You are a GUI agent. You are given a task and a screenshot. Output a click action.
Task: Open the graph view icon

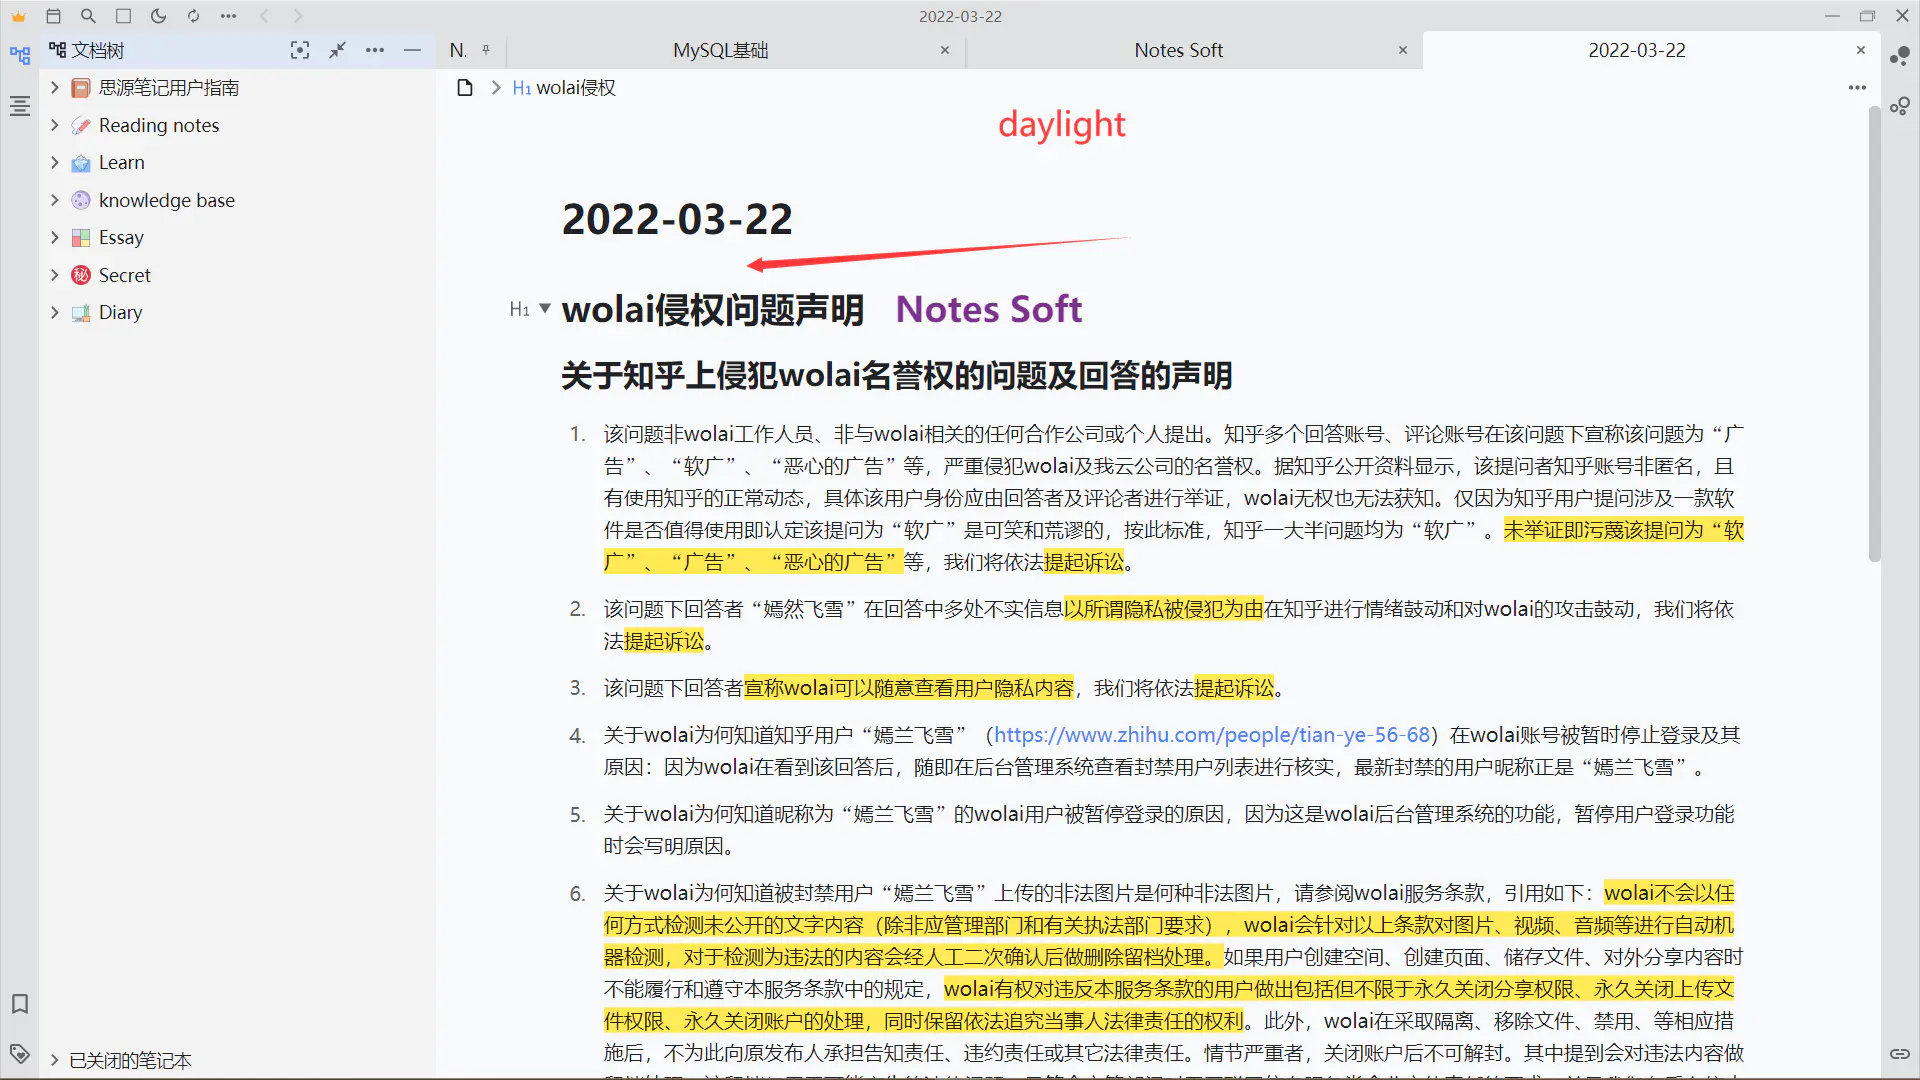1900,56
